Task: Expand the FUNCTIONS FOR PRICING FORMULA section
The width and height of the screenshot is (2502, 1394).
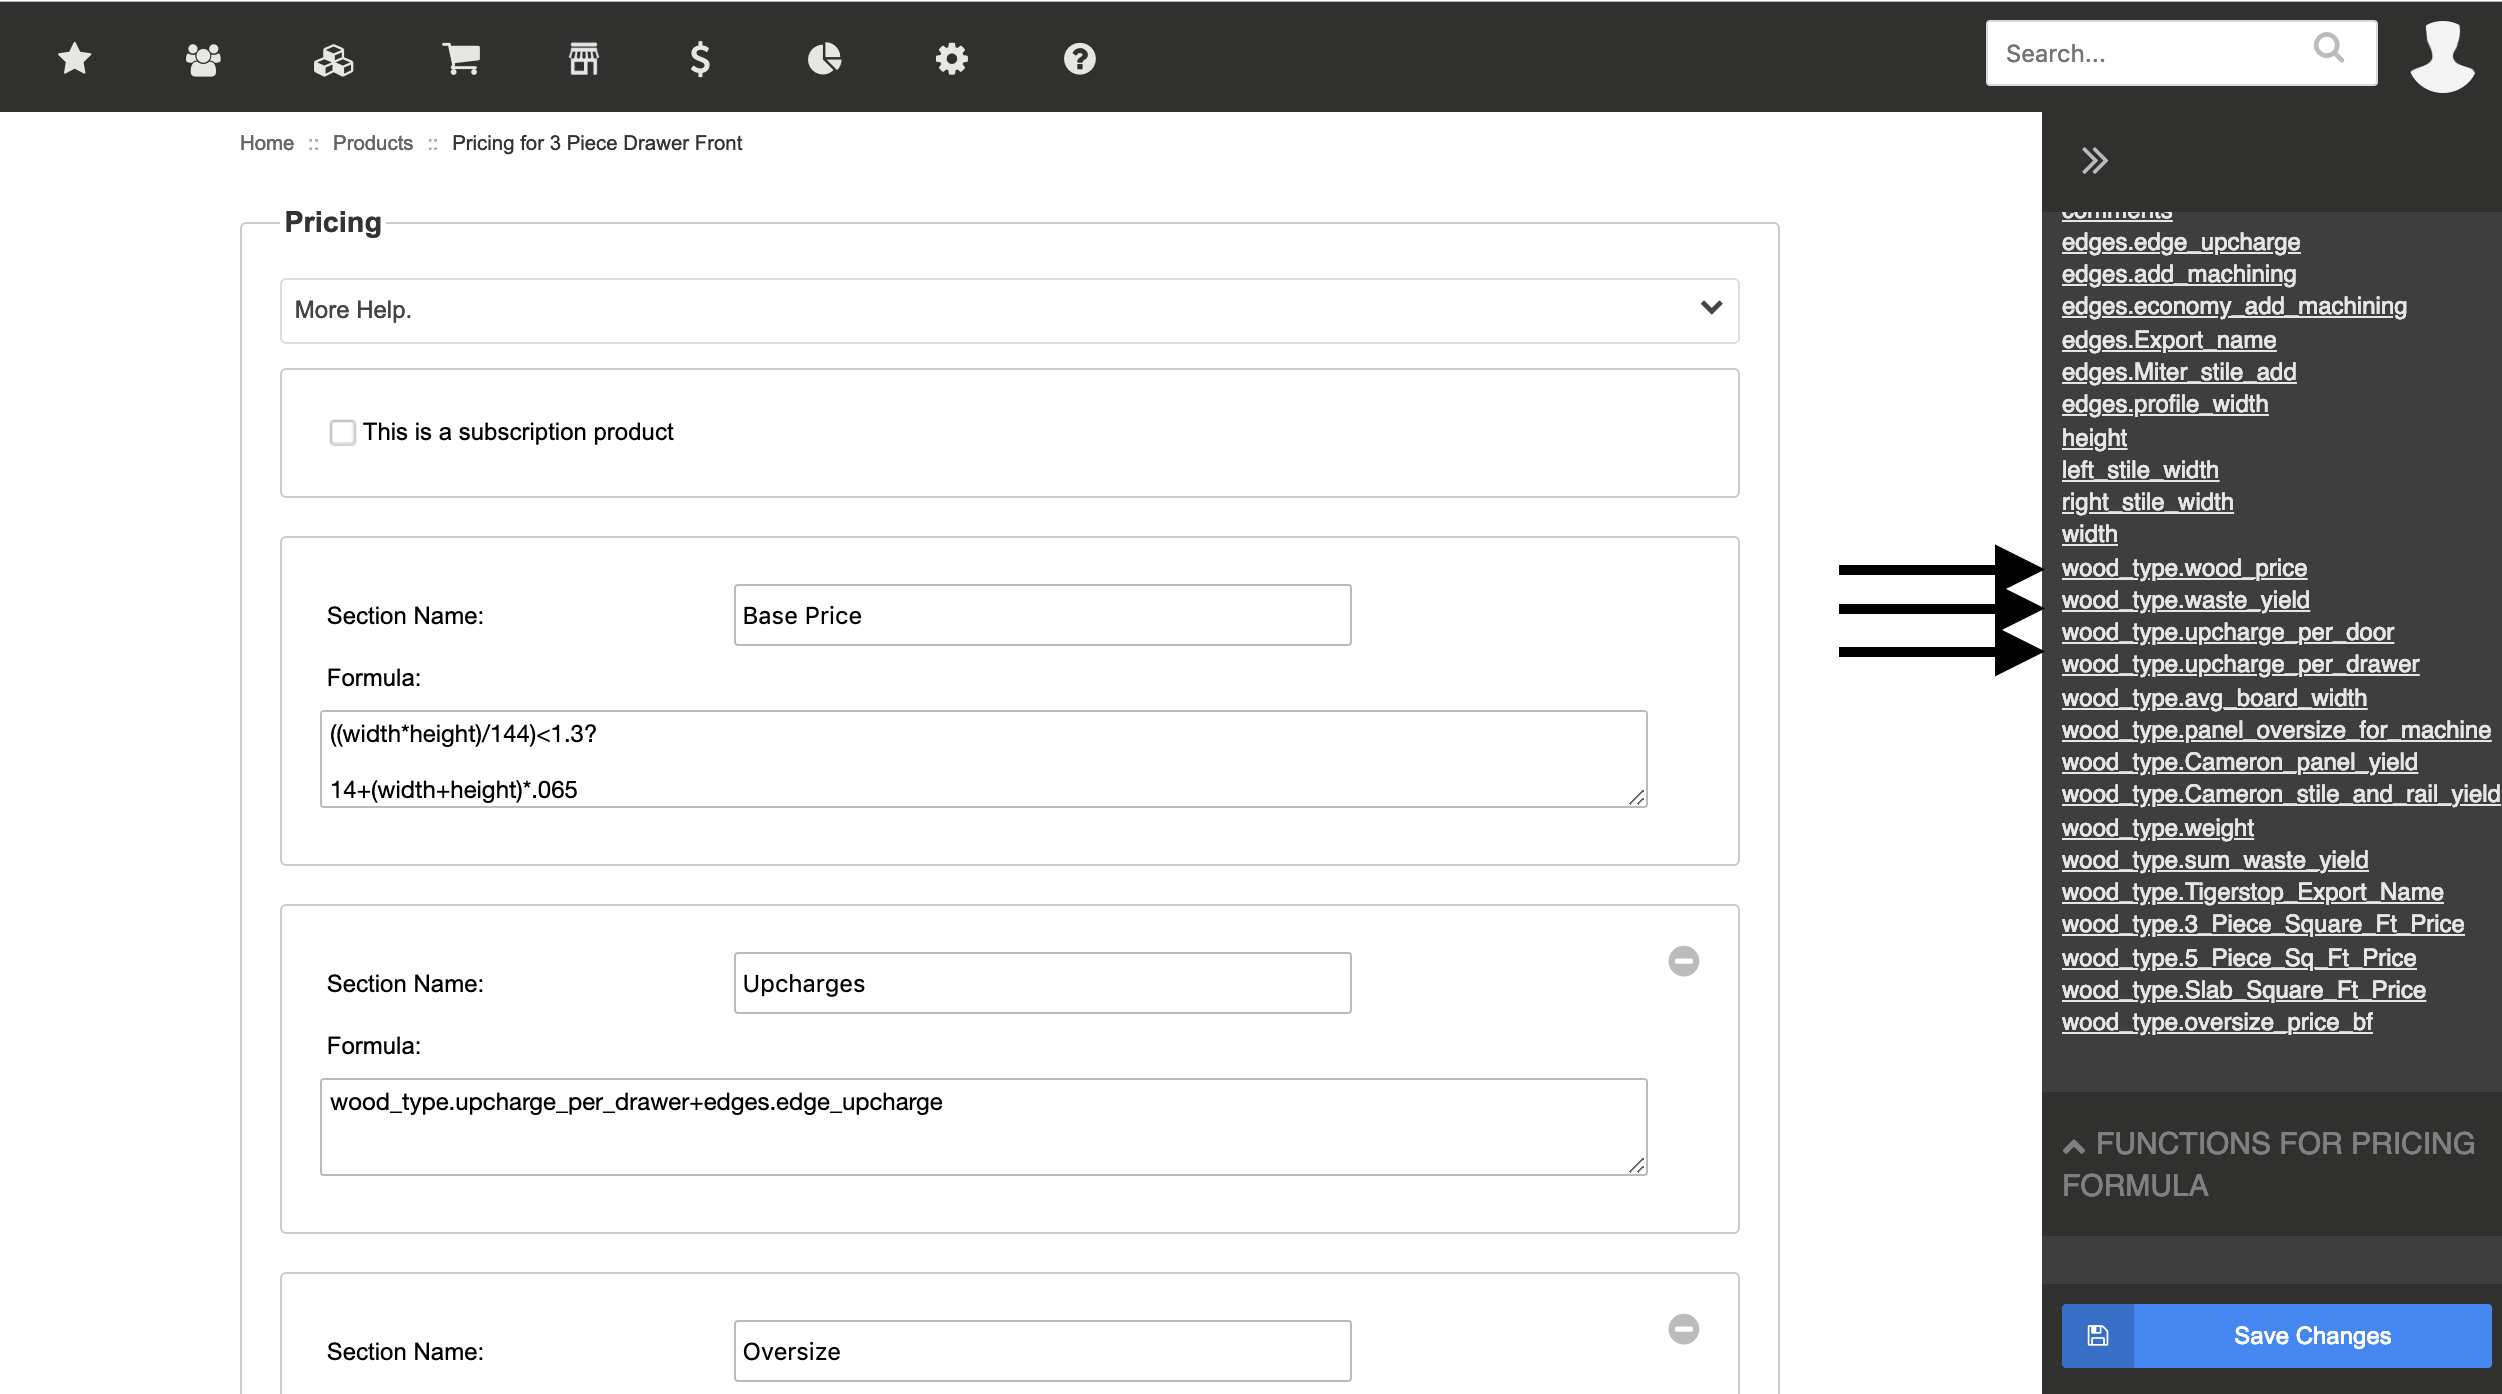Action: pos(2265,1162)
